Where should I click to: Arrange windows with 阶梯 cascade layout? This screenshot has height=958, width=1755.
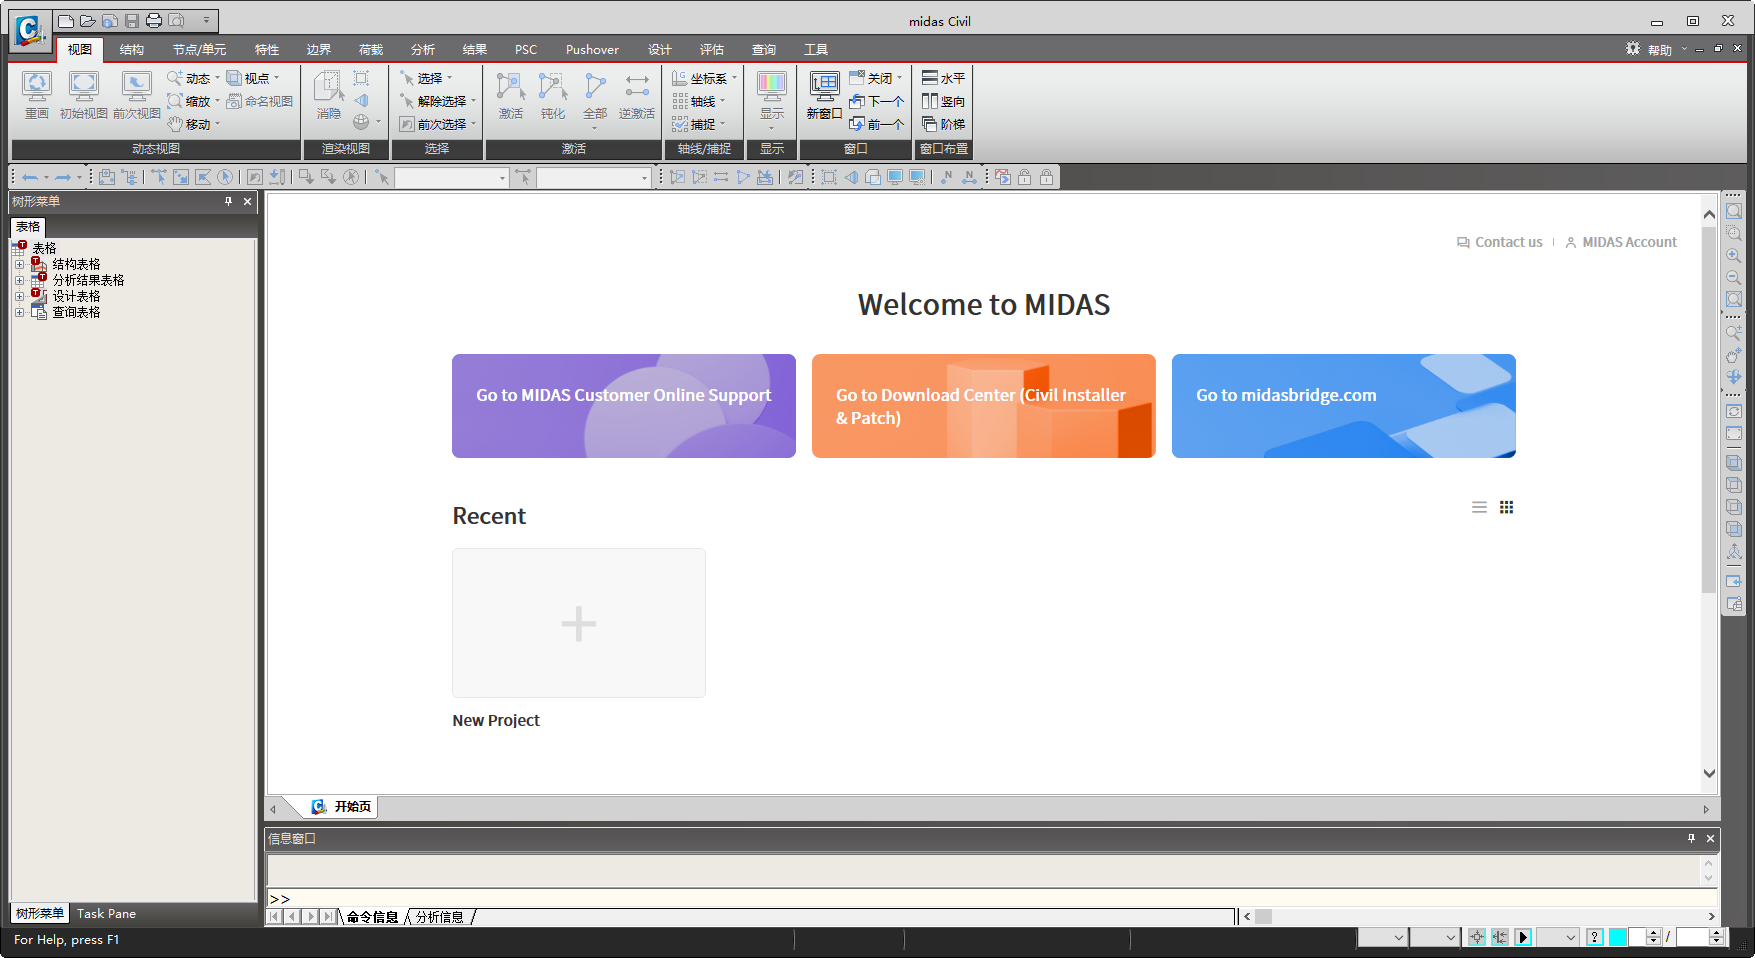coord(943,124)
